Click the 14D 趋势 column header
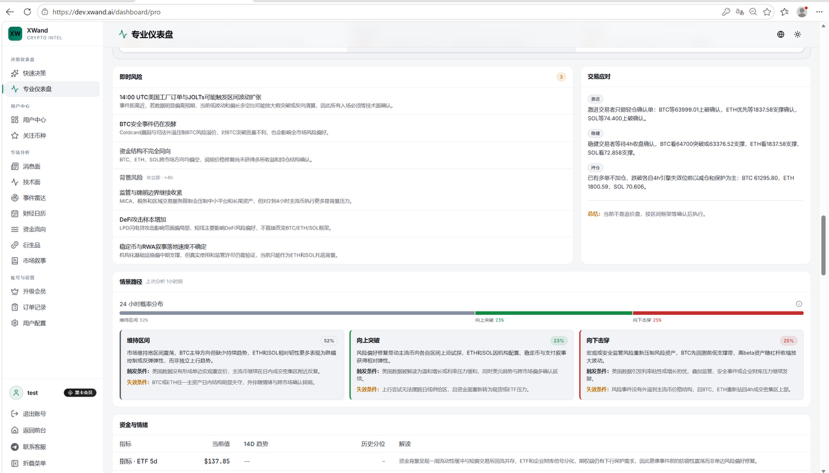The width and height of the screenshot is (829, 473). (256, 444)
